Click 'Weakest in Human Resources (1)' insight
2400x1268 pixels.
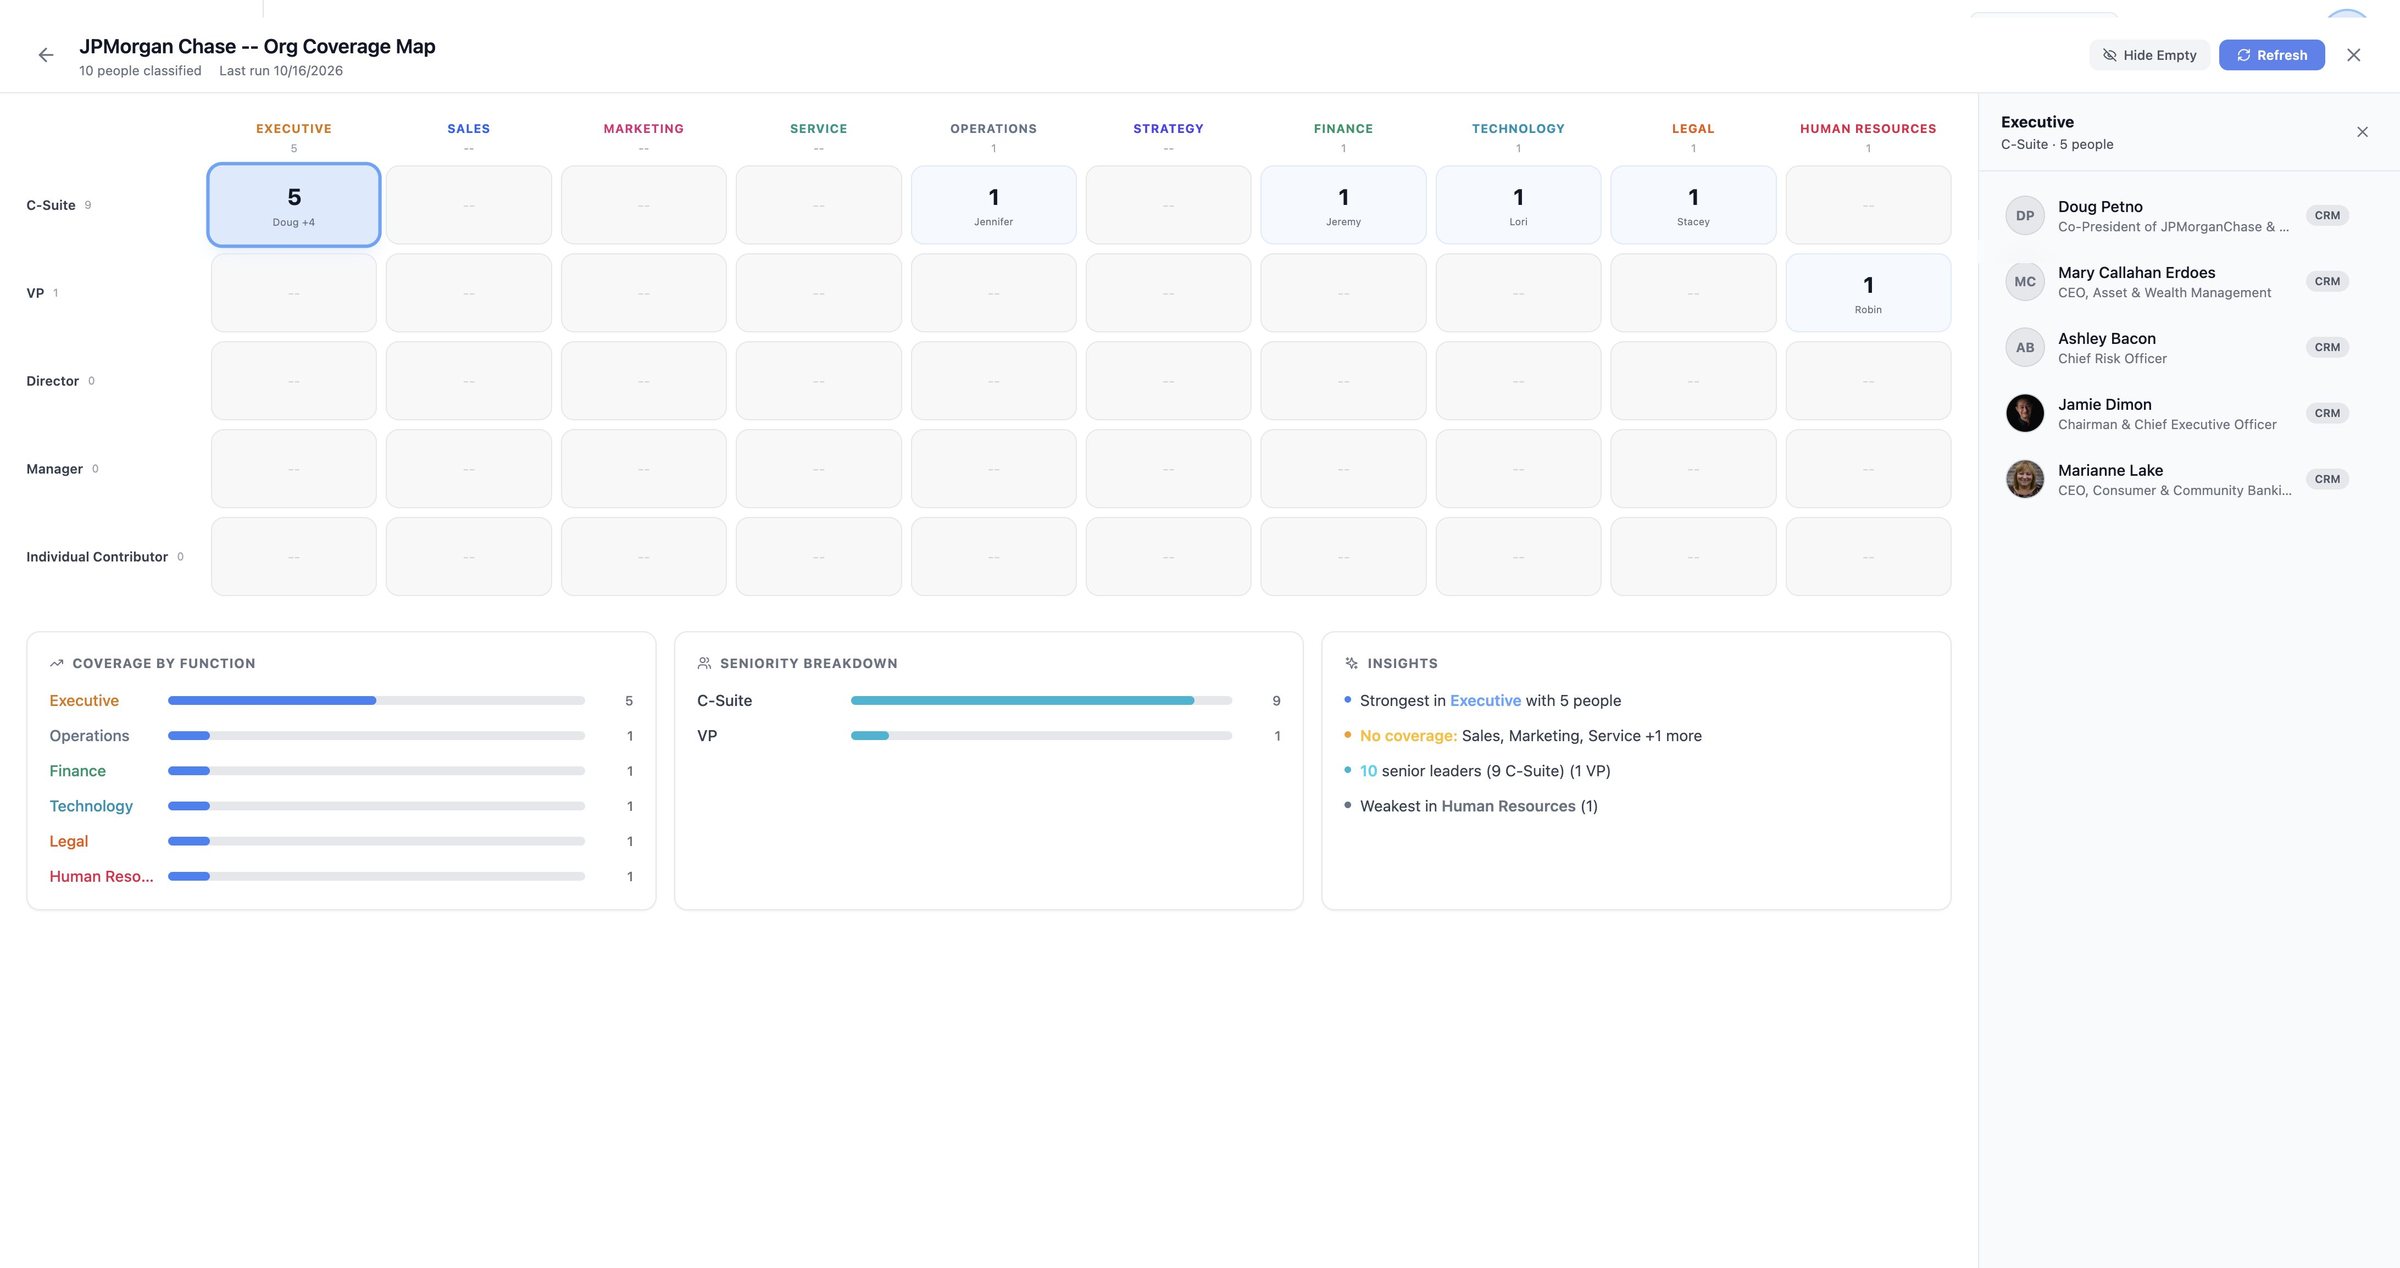[x=1478, y=806]
